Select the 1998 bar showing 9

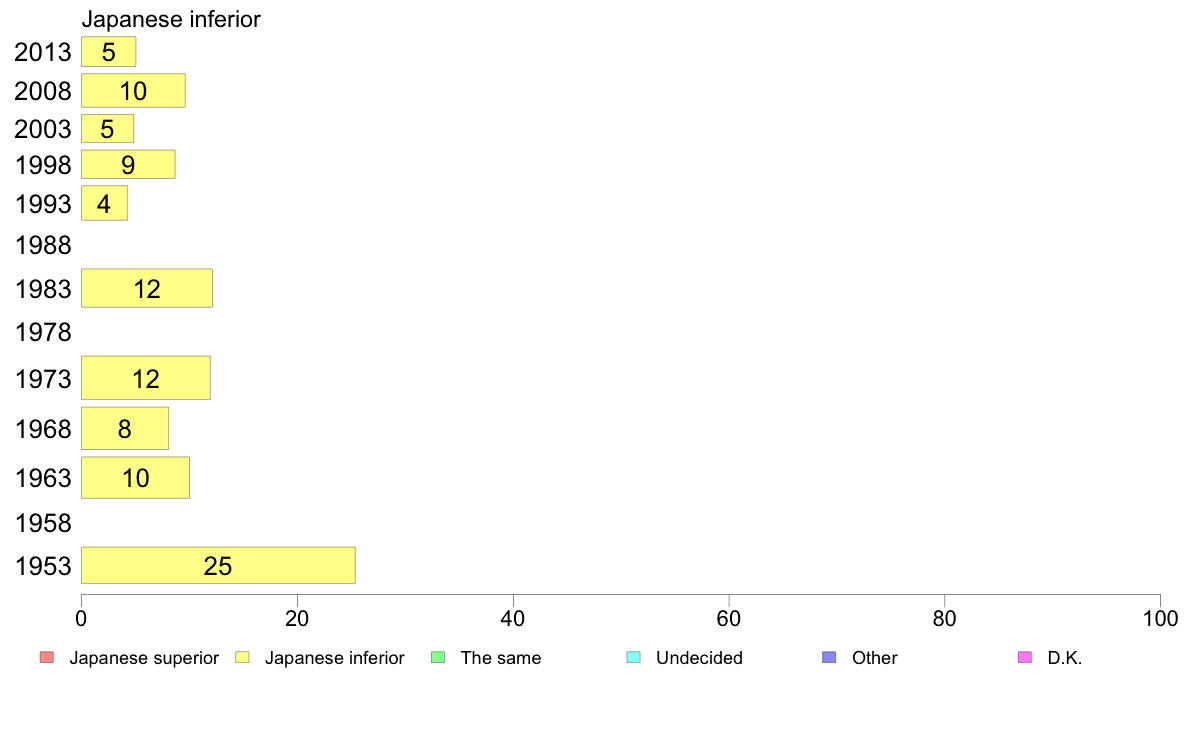click(128, 164)
